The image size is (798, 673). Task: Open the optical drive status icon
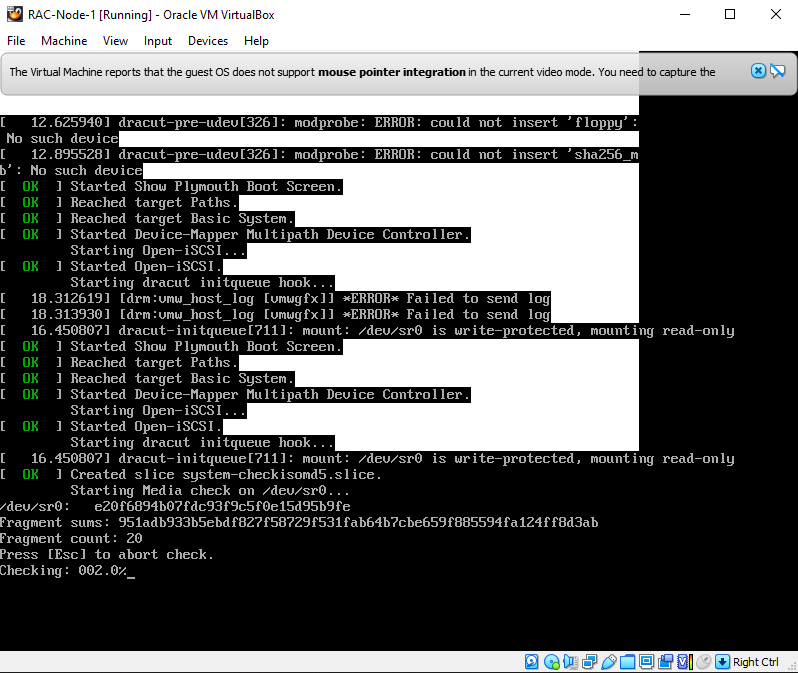(551, 662)
